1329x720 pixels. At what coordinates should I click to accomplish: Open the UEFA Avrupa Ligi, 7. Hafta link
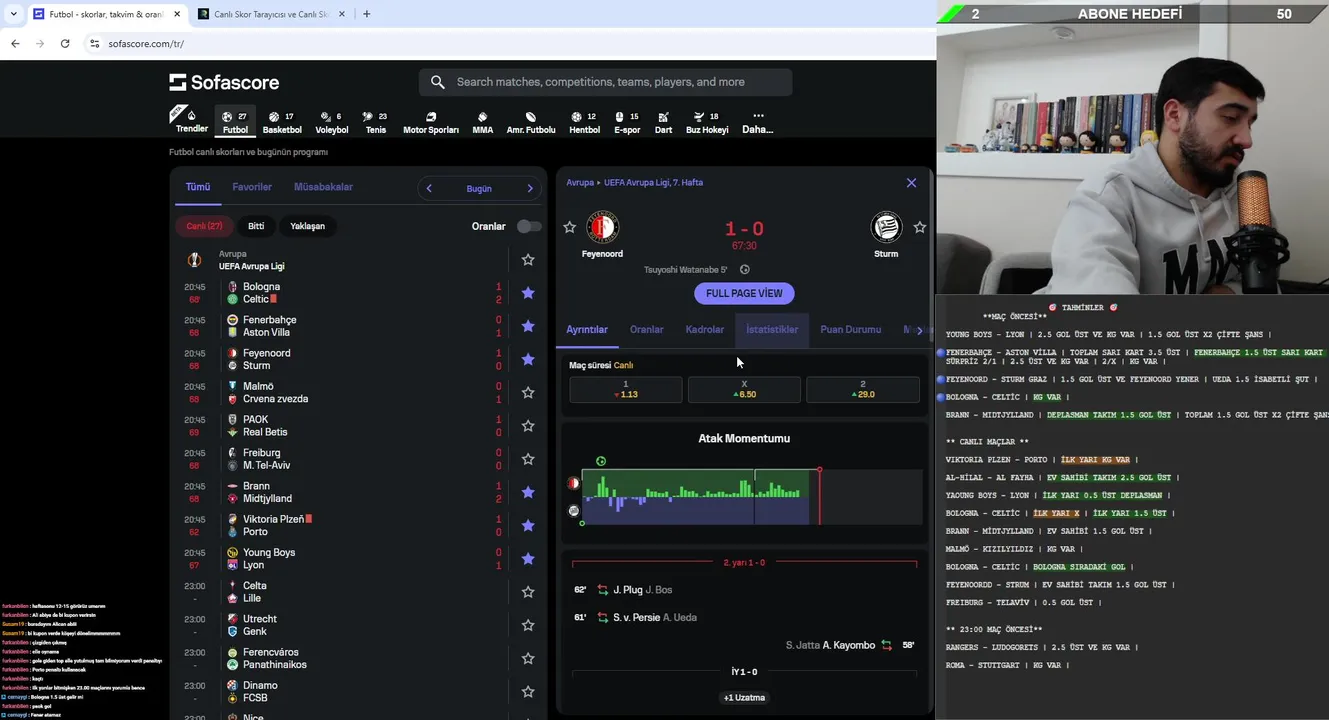click(x=653, y=183)
